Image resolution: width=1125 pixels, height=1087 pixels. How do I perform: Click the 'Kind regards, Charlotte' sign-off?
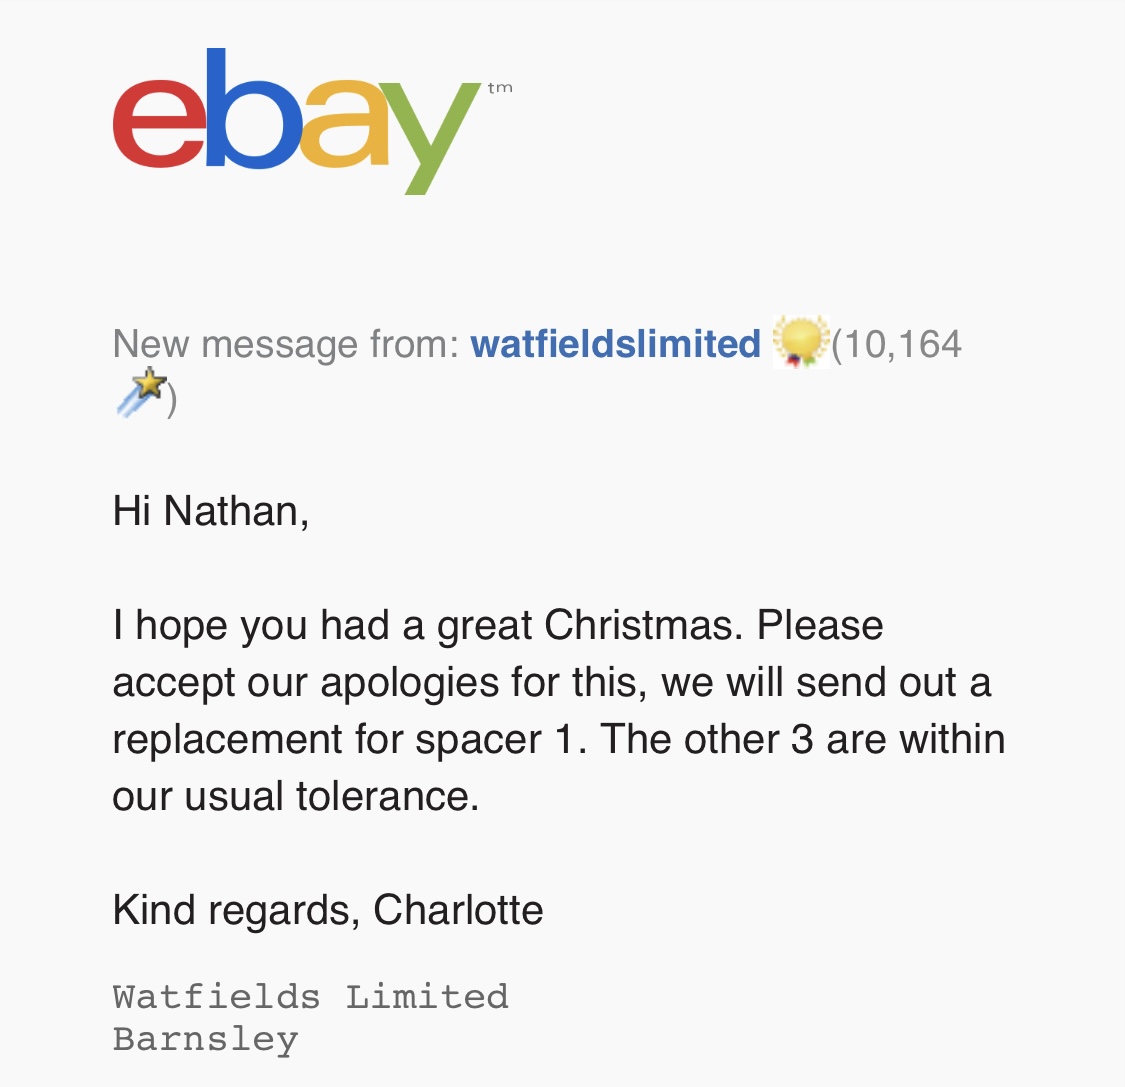(x=328, y=910)
